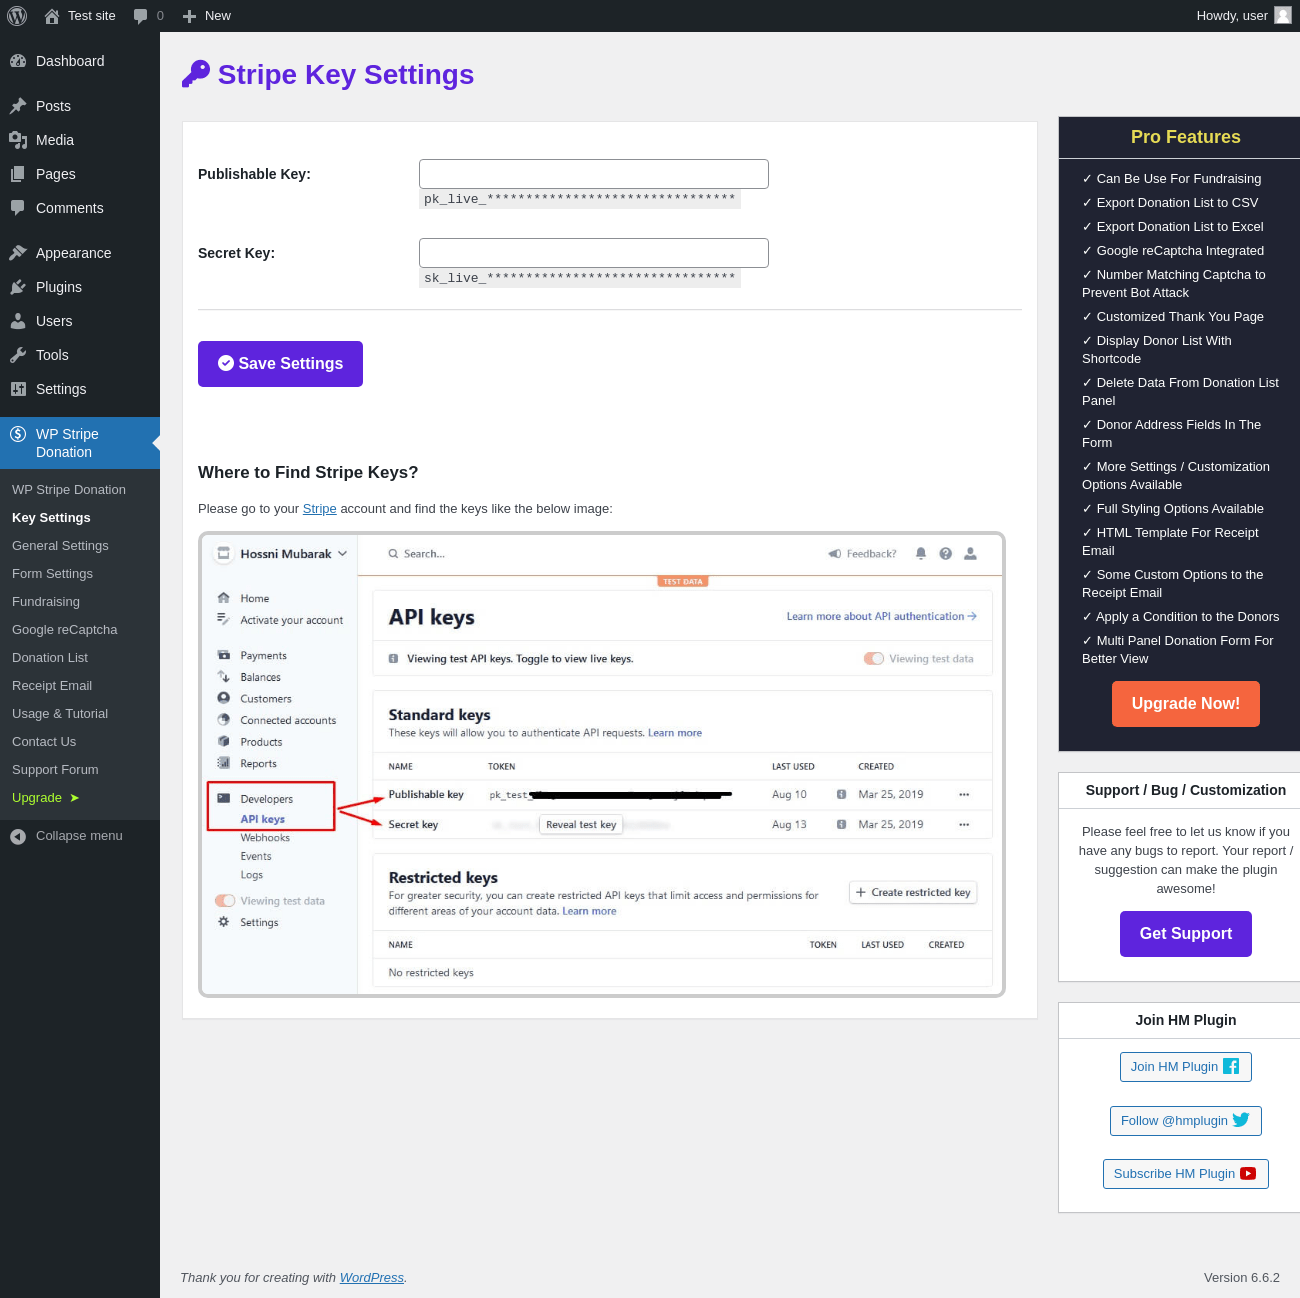This screenshot has width=1300, height=1298.
Task: Go to Contact Us submenu item
Action: 44,742
